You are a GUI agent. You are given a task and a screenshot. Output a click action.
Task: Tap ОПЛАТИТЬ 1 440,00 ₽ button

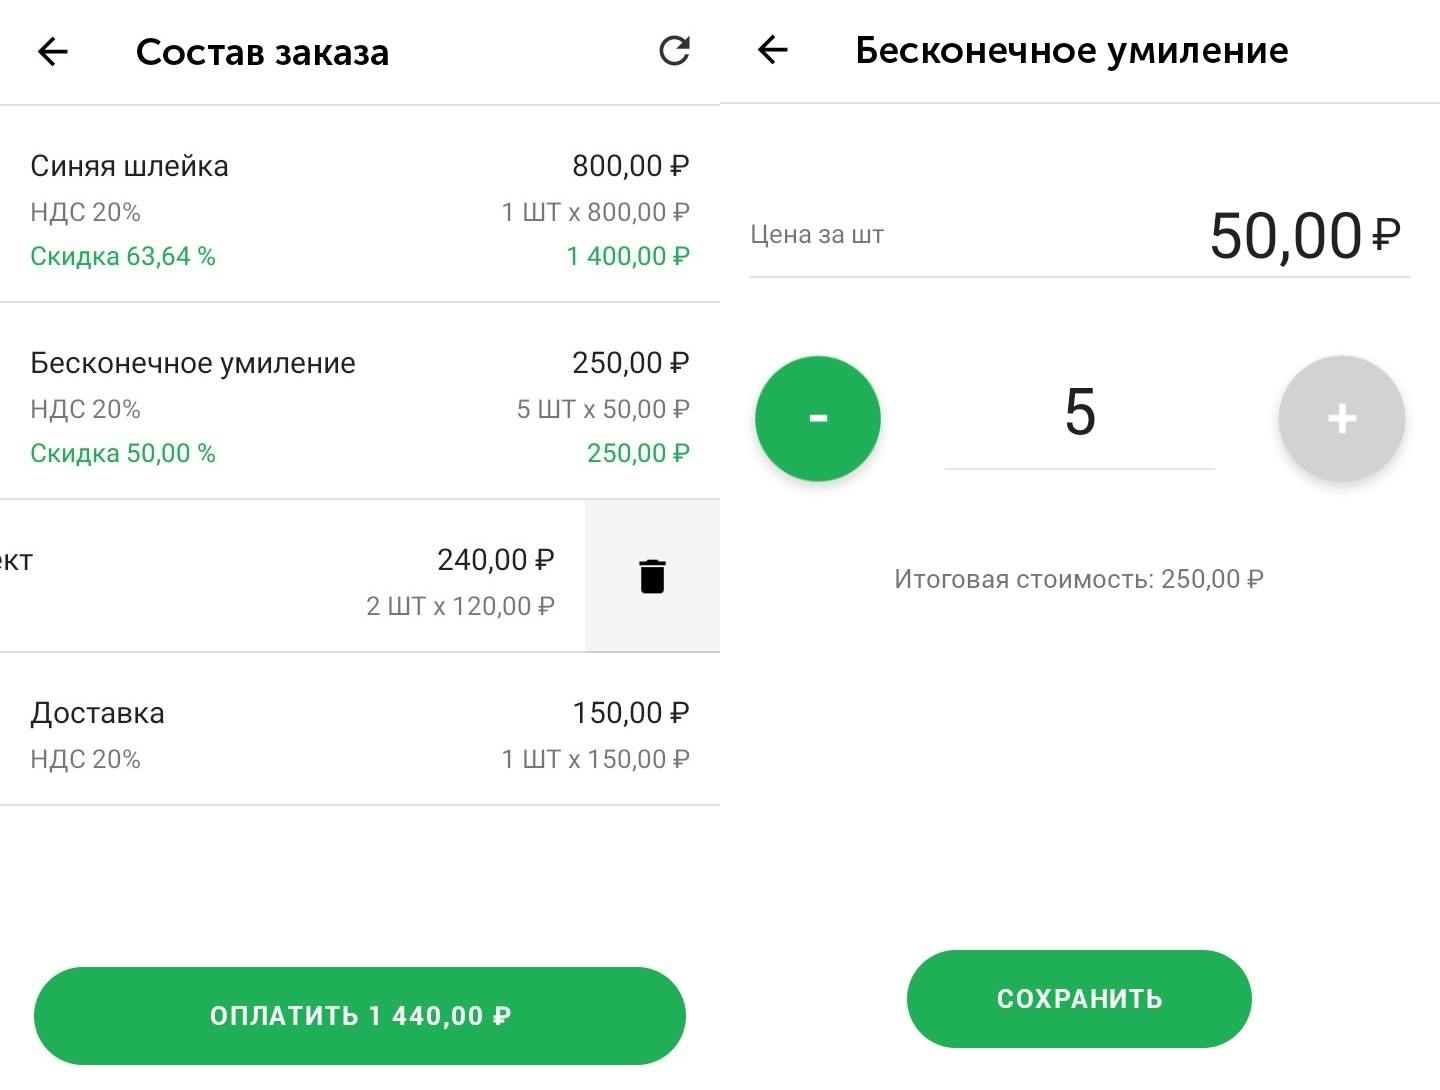[x=360, y=1016]
